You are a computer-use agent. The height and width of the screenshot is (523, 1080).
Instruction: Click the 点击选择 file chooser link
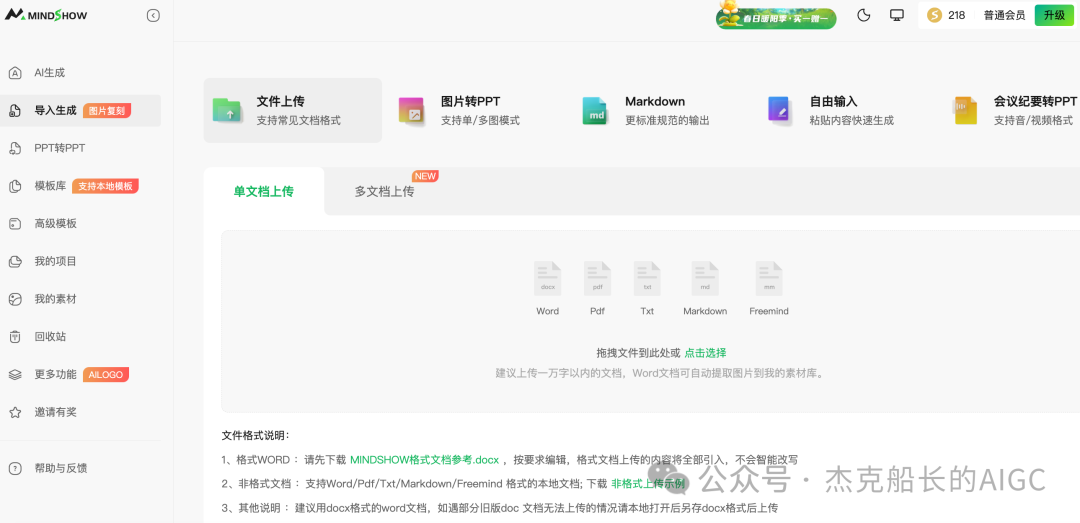705,353
